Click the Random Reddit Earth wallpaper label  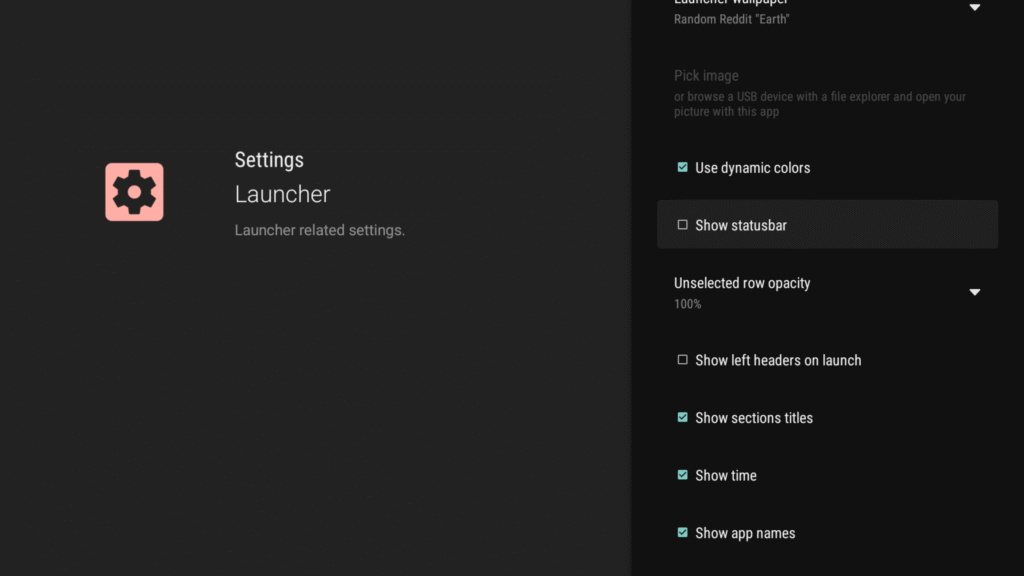click(731, 19)
